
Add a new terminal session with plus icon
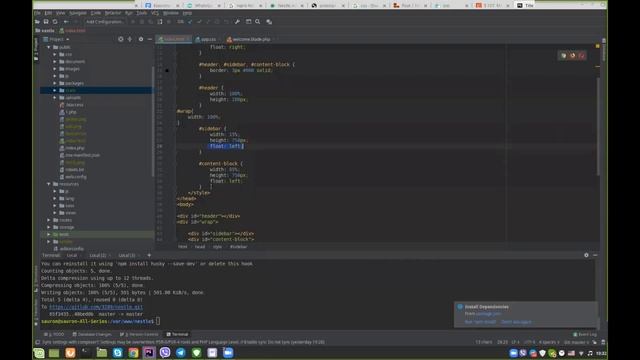pos(149,255)
